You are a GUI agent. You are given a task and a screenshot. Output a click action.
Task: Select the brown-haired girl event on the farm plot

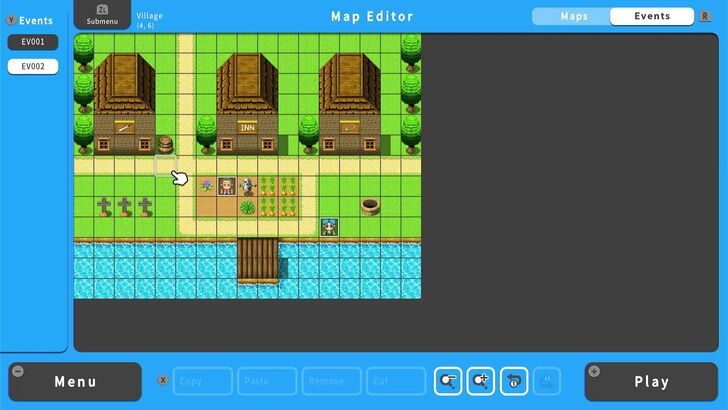pyautogui.click(x=227, y=186)
